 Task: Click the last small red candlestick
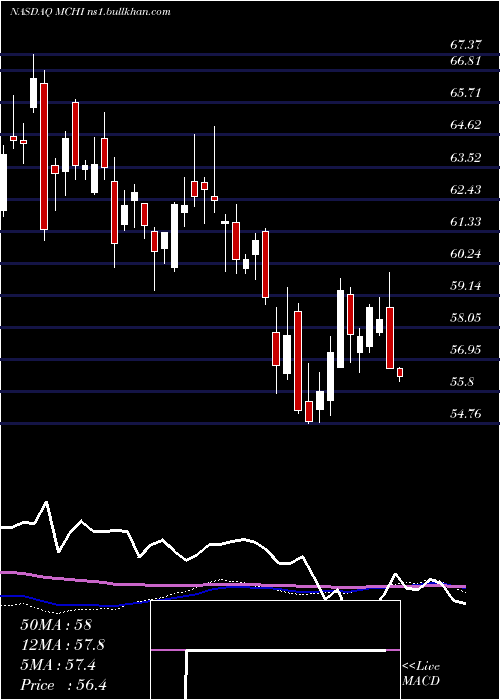click(400, 372)
